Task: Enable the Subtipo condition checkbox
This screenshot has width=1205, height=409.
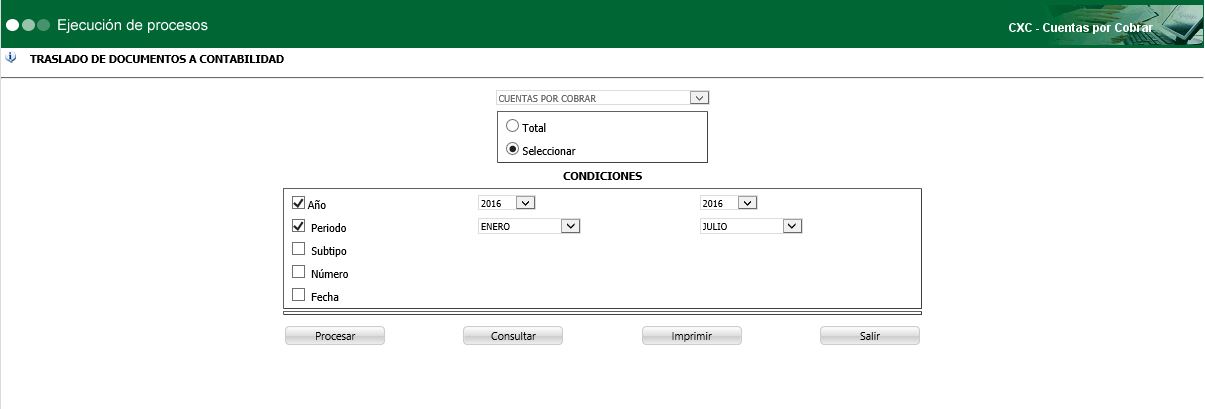Action: [x=298, y=249]
